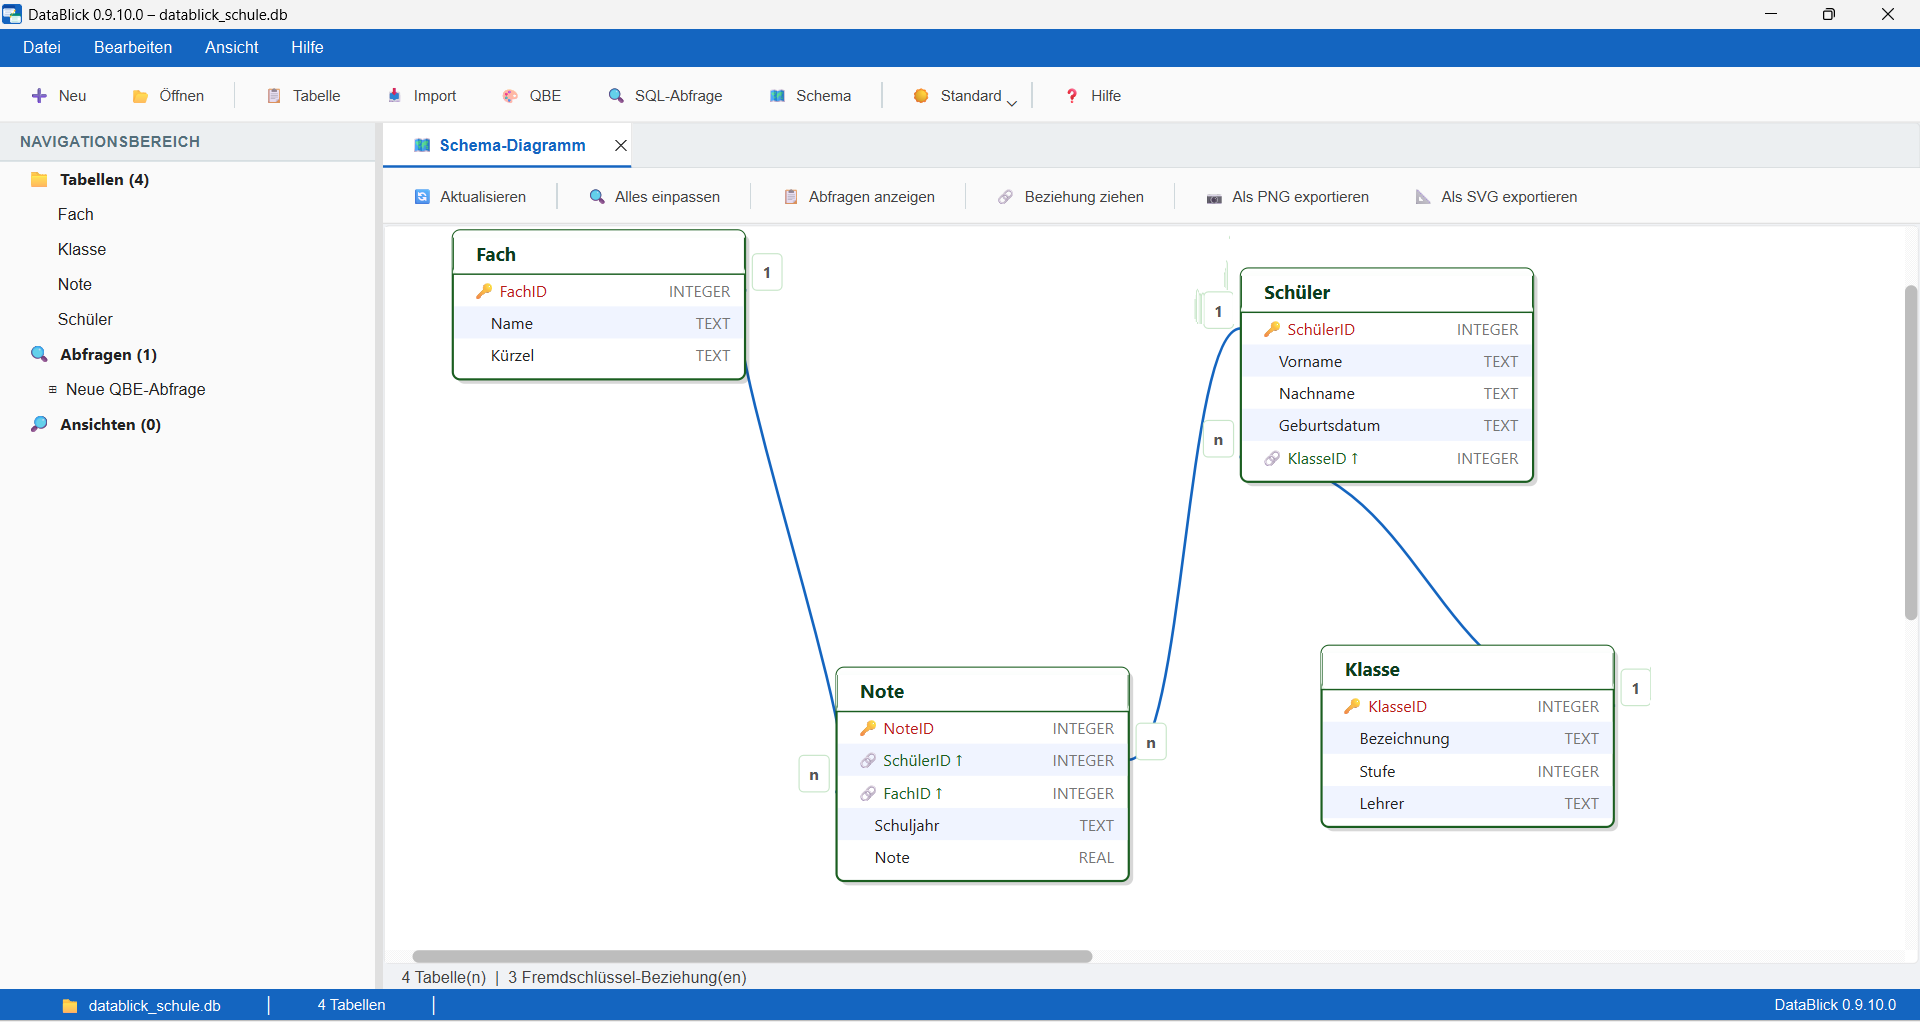Viewport: 1920px width, 1022px height.
Task: Click the Abfragen magnifier icon in navigation
Action: click(39, 354)
